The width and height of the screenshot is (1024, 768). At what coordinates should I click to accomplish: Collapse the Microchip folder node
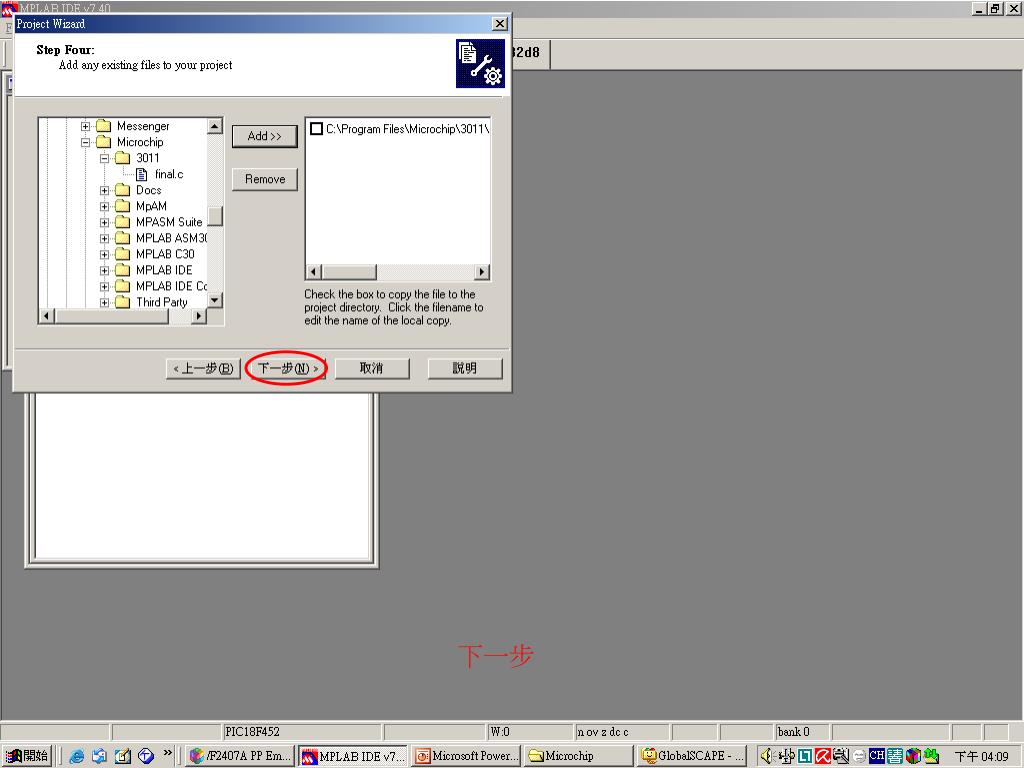tap(86, 142)
